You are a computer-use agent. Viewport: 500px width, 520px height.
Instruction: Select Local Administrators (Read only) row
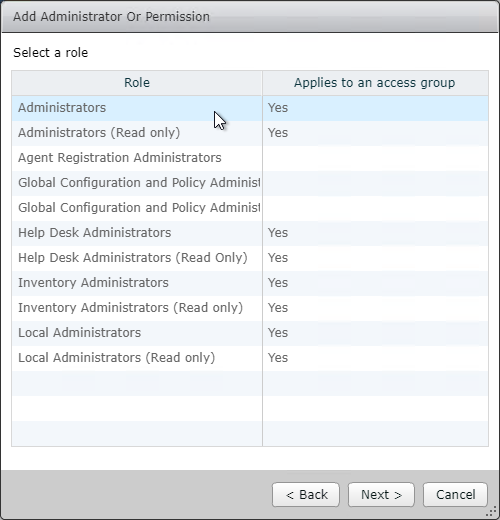coord(250,358)
